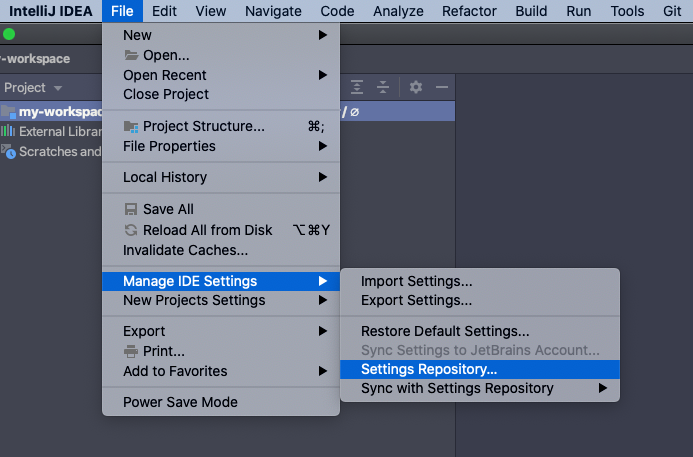The height and width of the screenshot is (457, 693).
Task: Open the Tools menu
Action: tap(627, 11)
